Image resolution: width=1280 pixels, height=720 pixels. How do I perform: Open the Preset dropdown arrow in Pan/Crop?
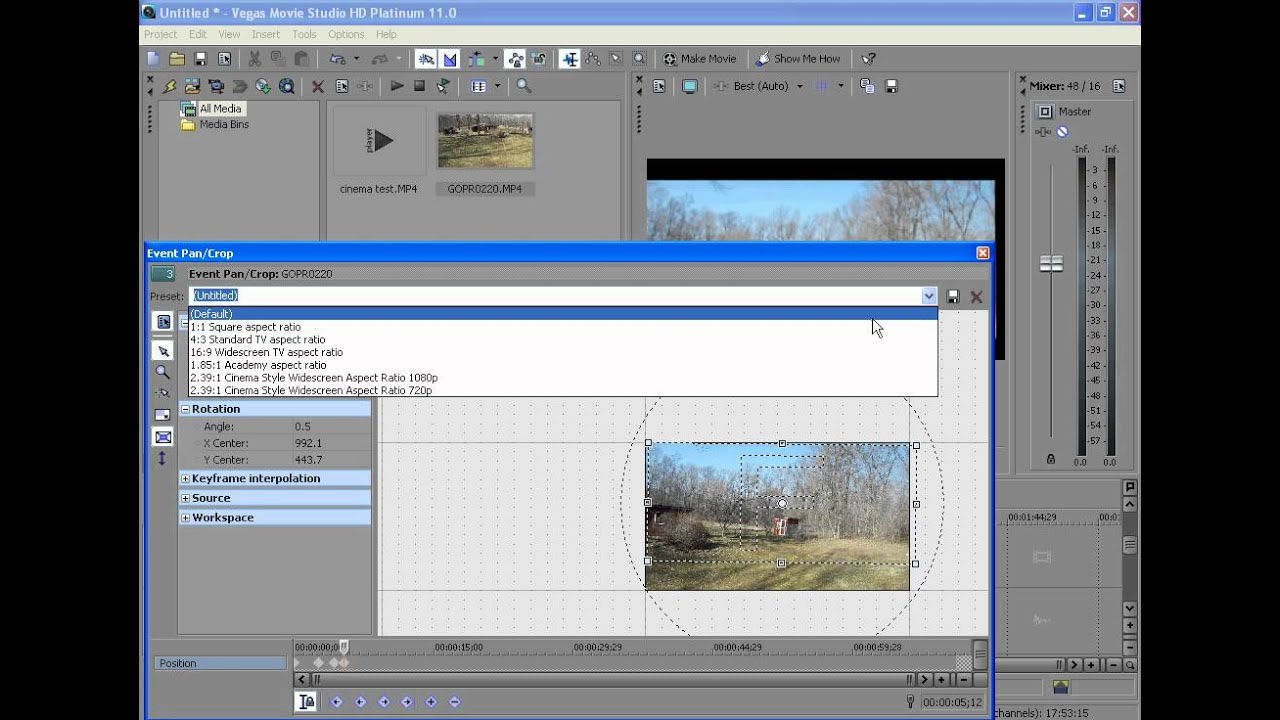coord(929,296)
